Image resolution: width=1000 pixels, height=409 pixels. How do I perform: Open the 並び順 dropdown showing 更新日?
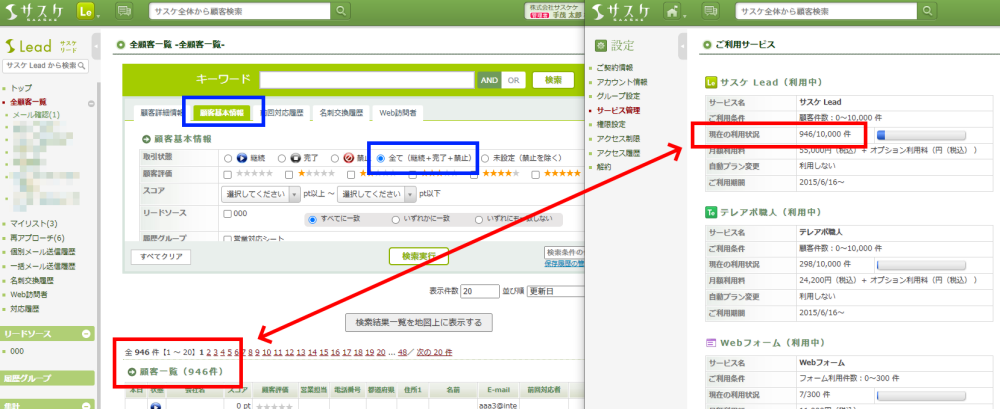click(x=555, y=291)
